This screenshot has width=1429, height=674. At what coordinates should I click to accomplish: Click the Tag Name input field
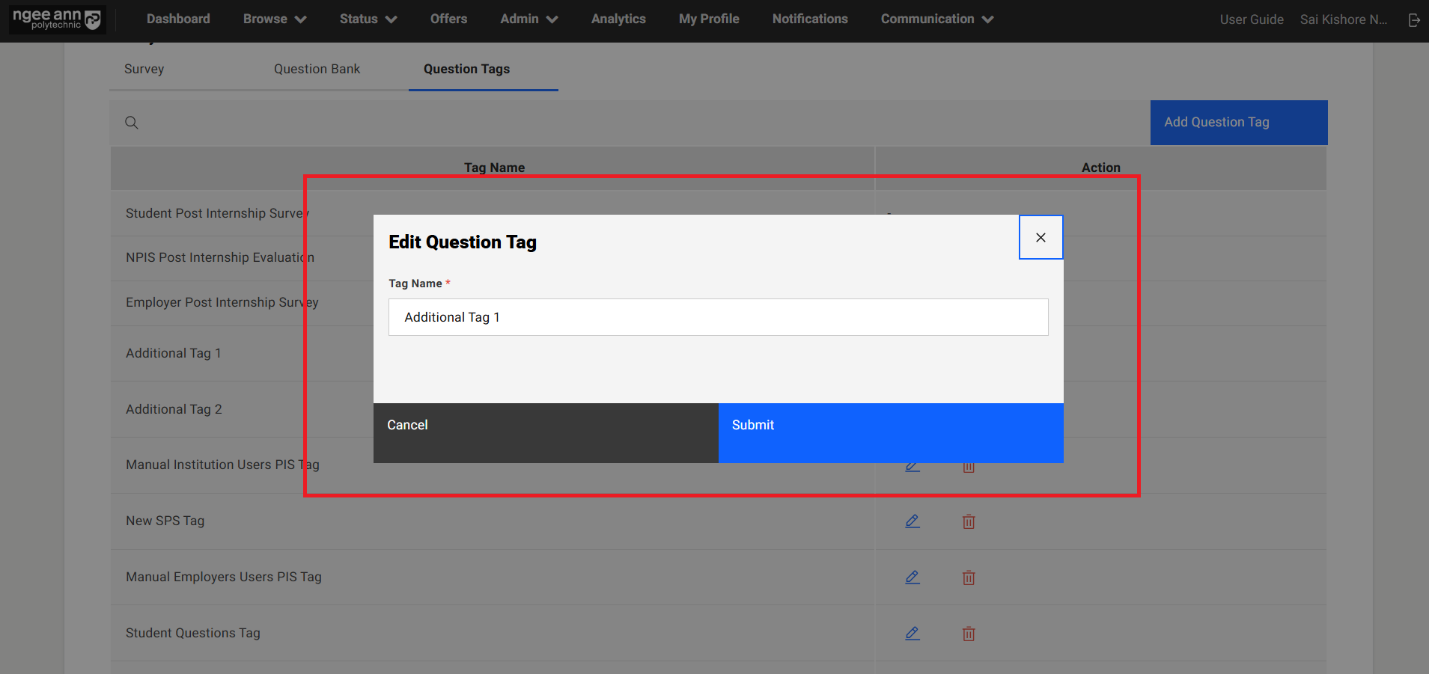coord(718,317)
